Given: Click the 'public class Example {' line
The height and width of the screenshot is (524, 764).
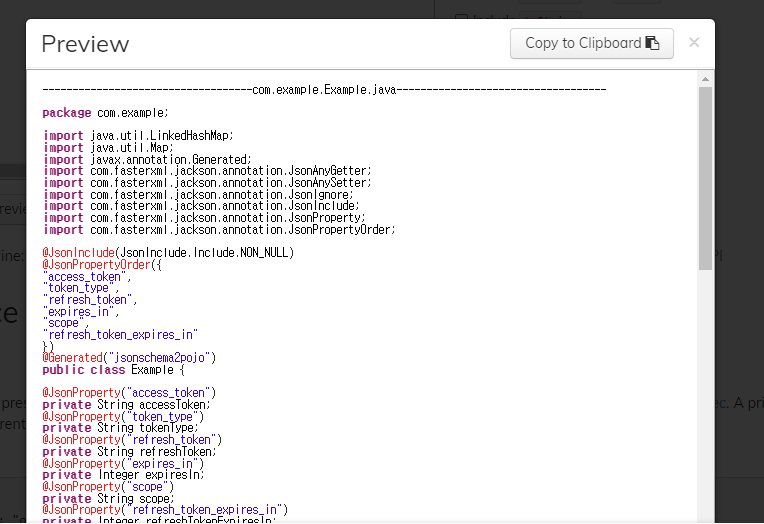Looking at the screenshot, I should click(x=114, y=370).
